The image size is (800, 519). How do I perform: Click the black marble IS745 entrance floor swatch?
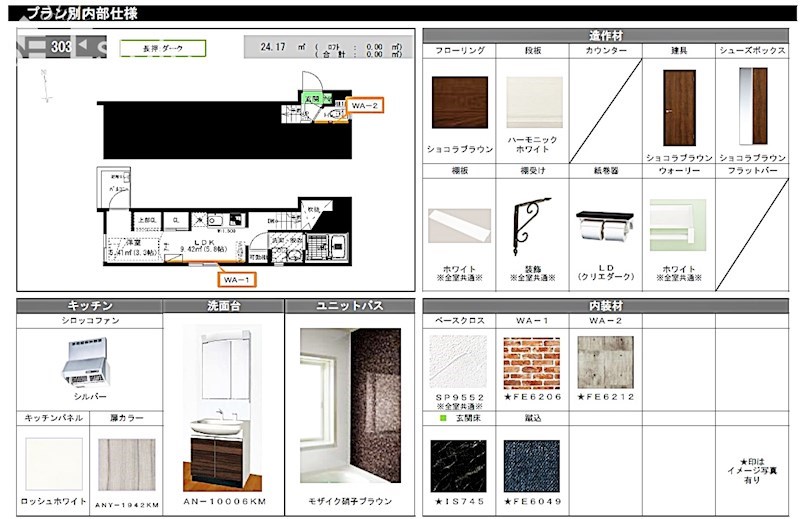[x=458, y=463]
